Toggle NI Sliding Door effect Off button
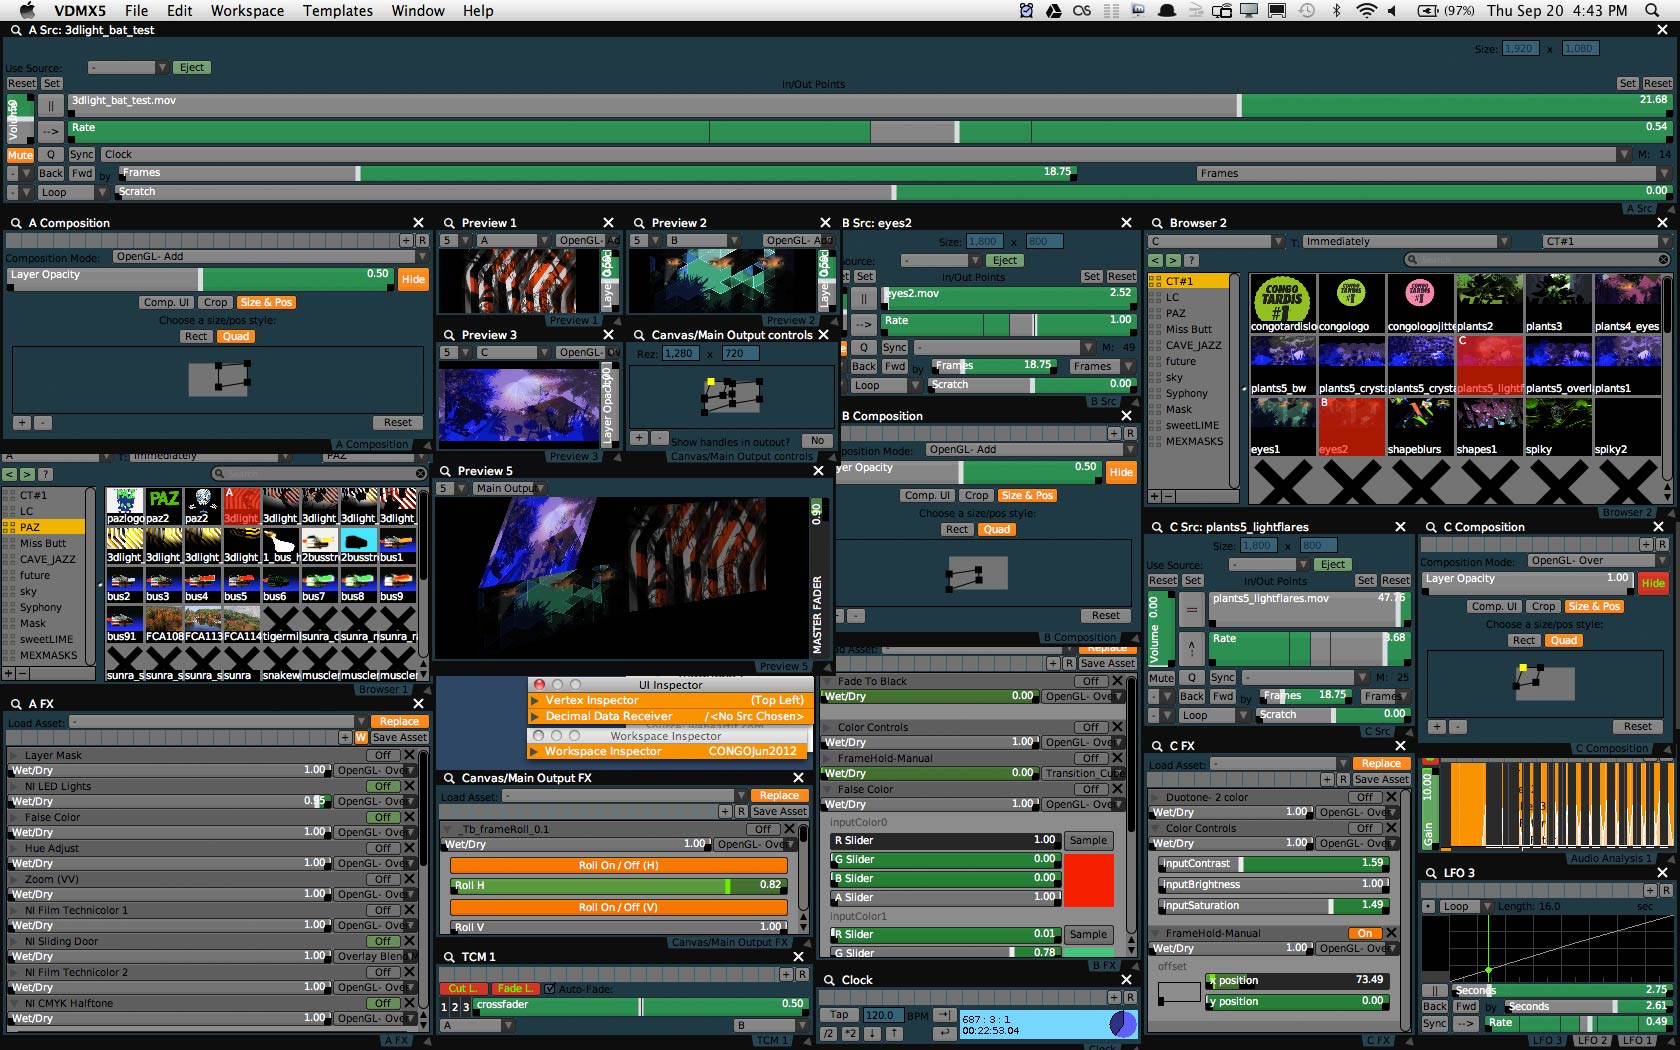Image resolution: width=1680 pixels, height=1050 pixels. (x=383, y=941)
